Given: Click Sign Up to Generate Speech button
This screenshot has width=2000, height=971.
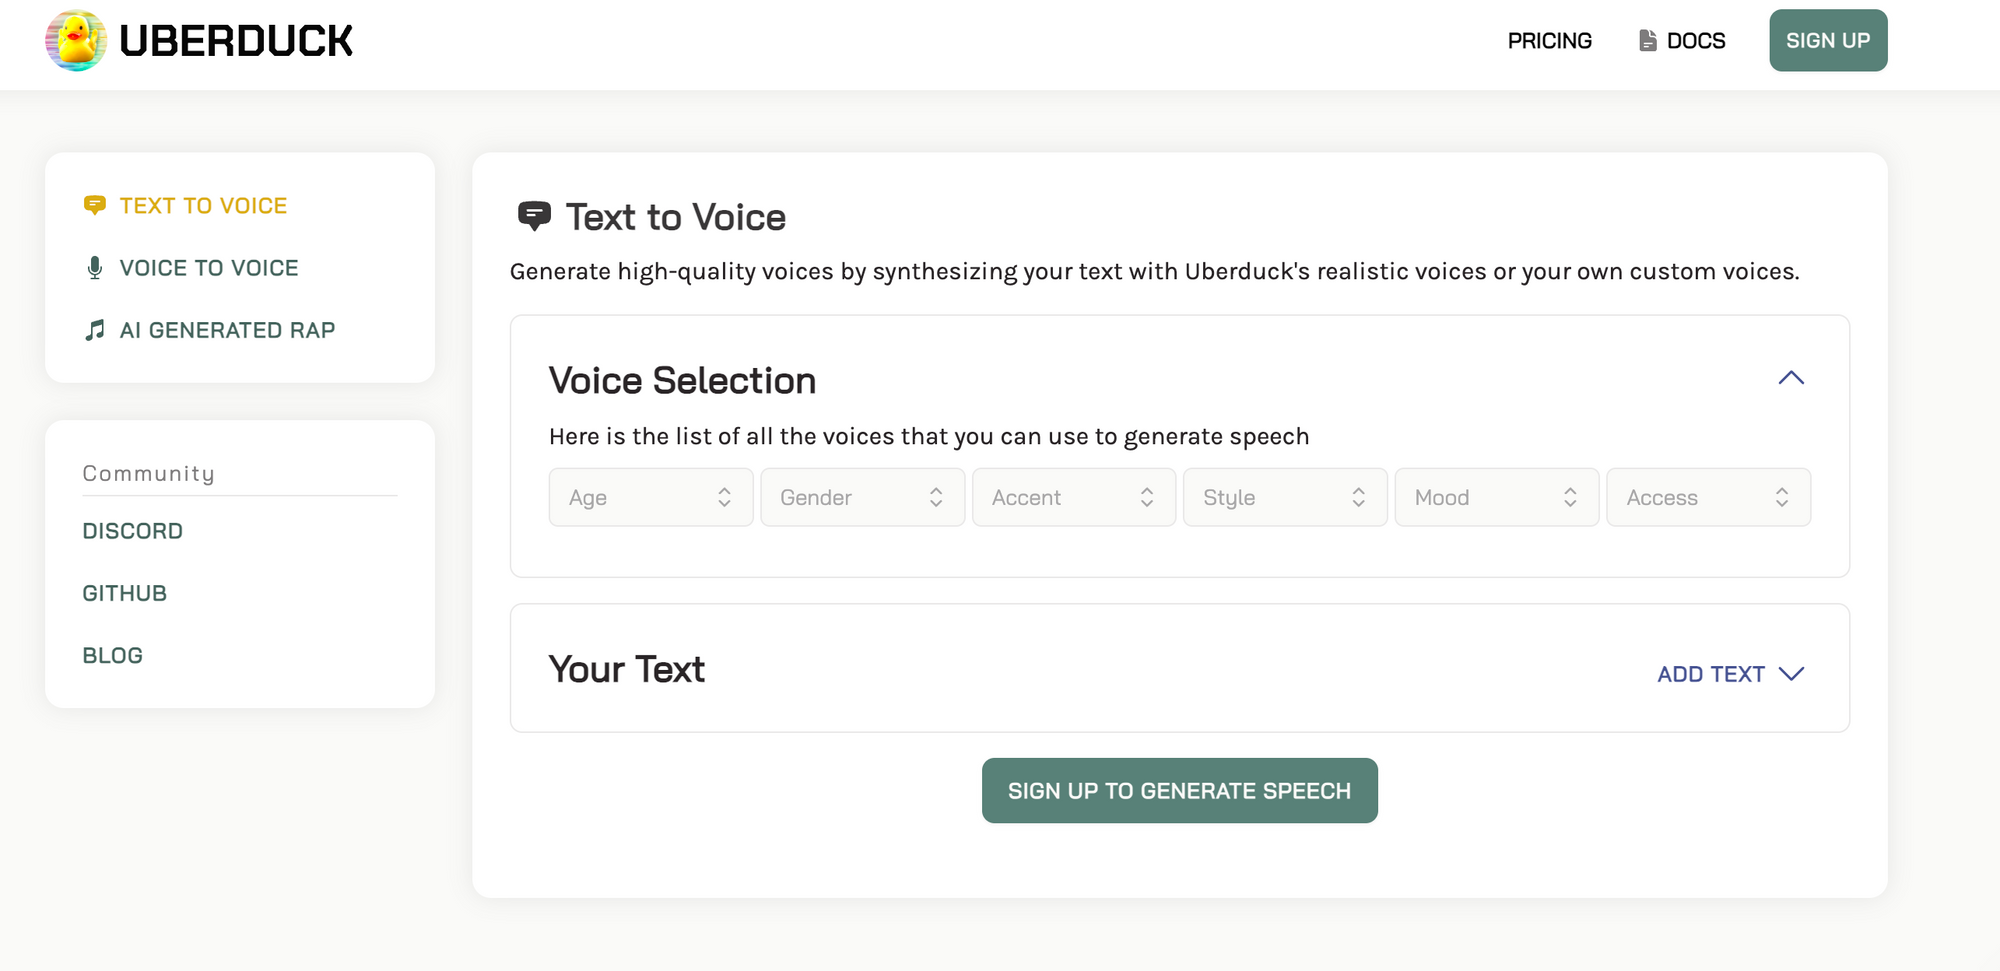Looking at the screenshot, I should tap(1179, 791).
